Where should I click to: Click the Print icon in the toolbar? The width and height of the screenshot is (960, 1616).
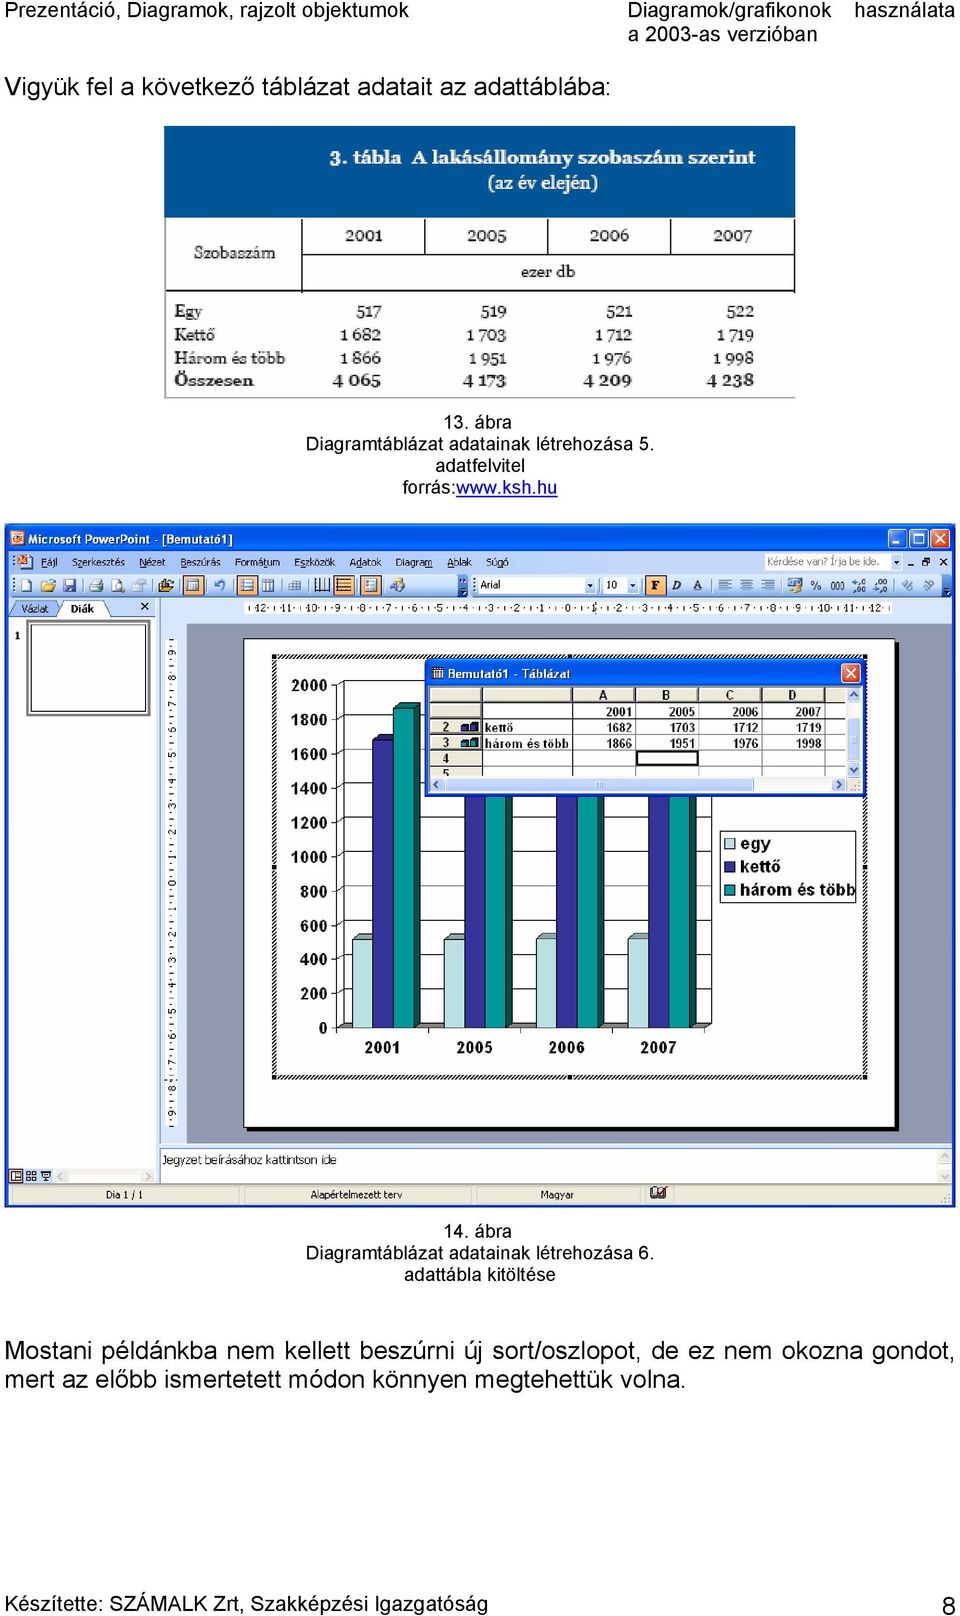pyautogui.click(x=96, y=586)
